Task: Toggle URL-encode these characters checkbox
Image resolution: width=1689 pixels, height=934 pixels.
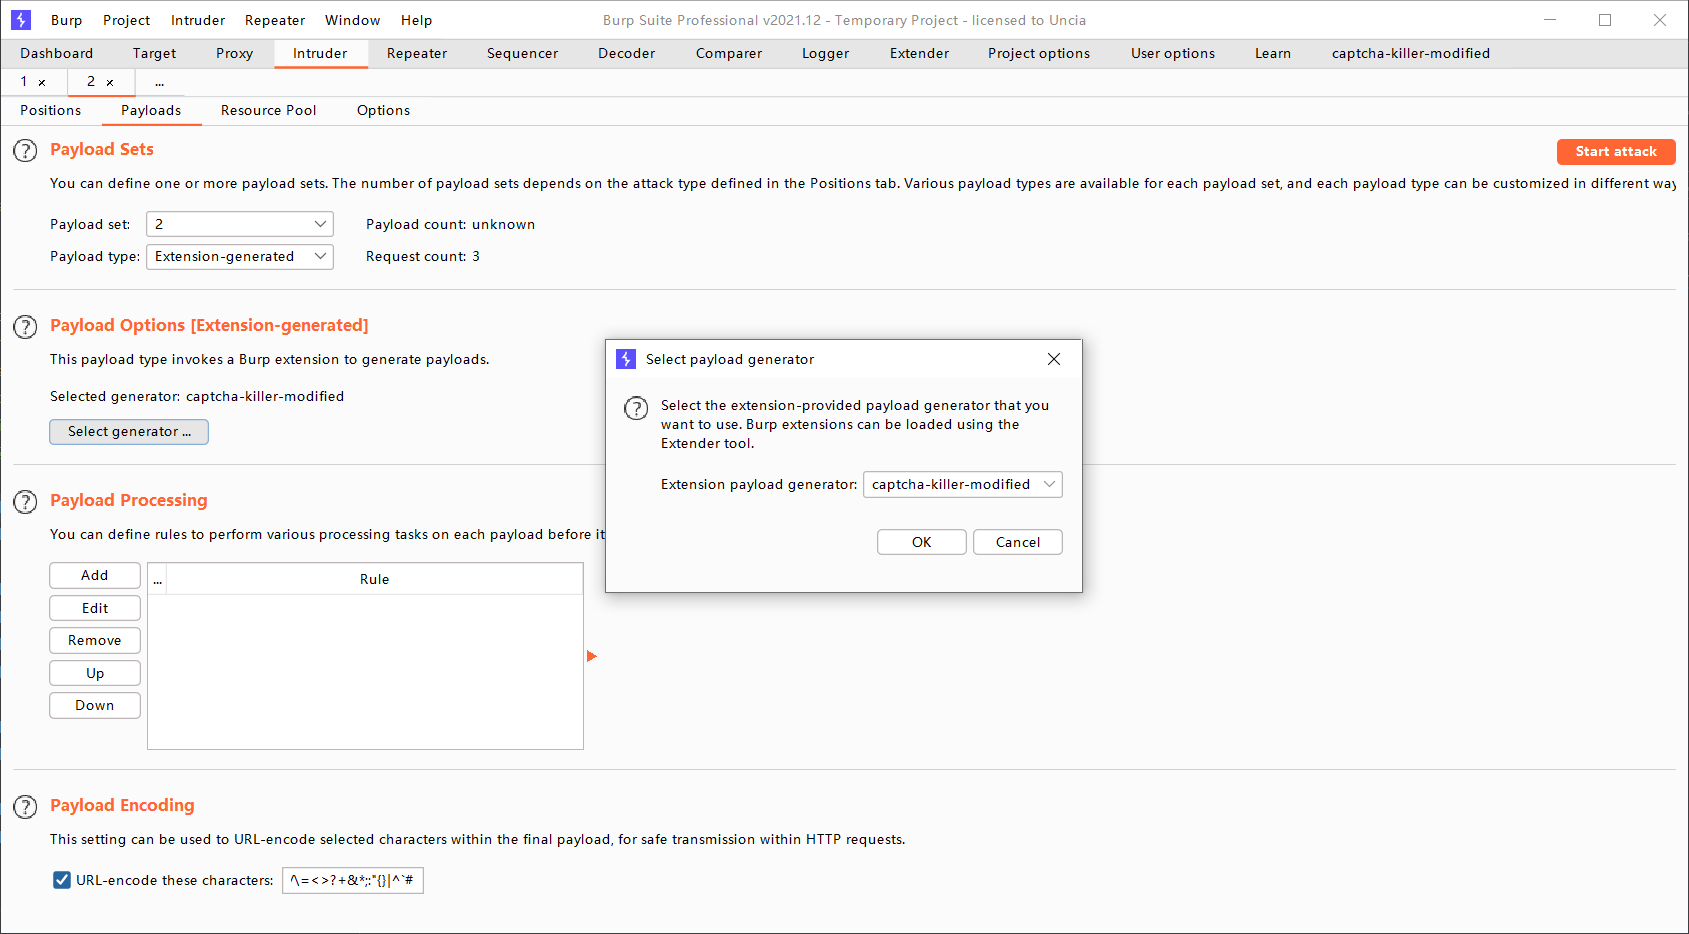Action: pos(62,880)
